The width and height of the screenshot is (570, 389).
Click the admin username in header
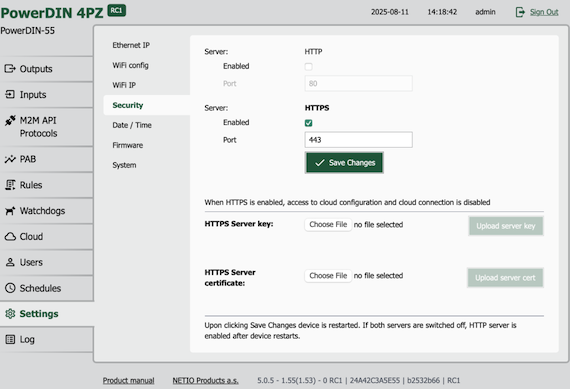point(485,12)
